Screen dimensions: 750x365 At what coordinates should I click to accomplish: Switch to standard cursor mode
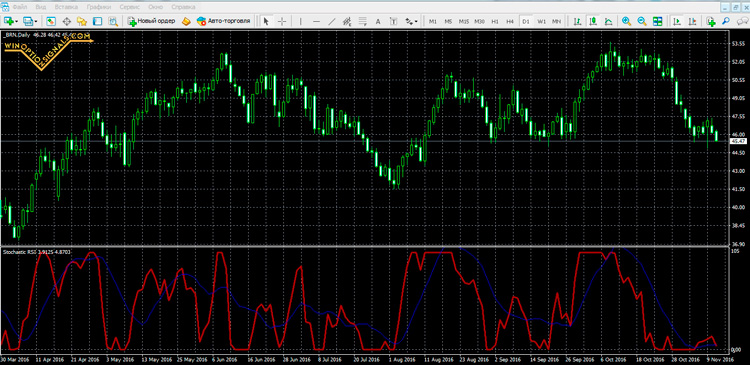tap(266, 22)
